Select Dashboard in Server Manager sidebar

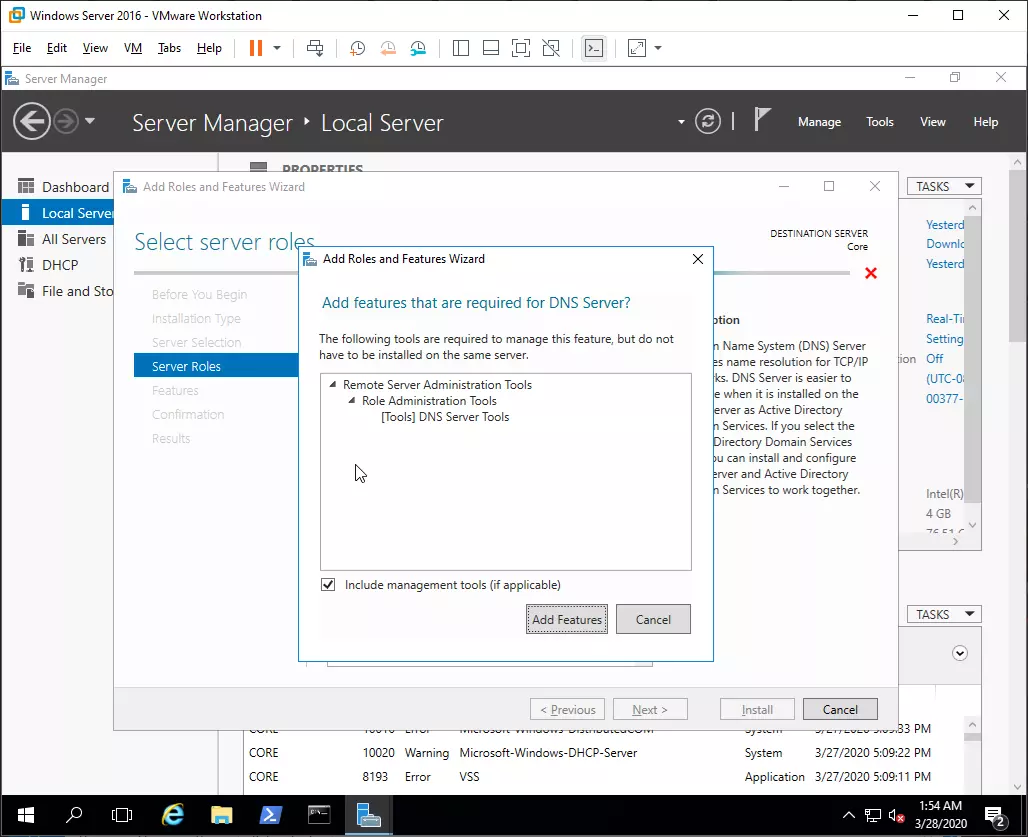[x=64, y=187]
